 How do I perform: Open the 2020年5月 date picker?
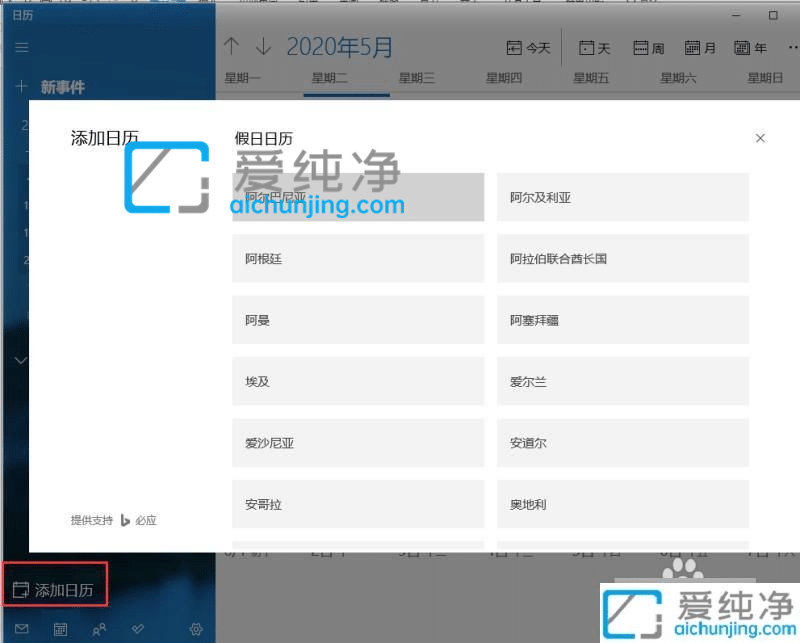[340, 46]
